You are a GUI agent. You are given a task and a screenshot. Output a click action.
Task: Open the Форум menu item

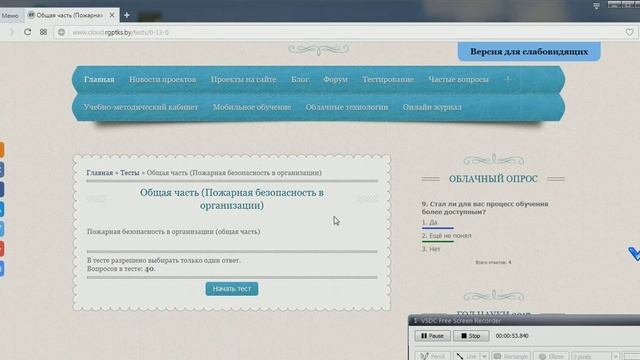(x=336, y=79)
